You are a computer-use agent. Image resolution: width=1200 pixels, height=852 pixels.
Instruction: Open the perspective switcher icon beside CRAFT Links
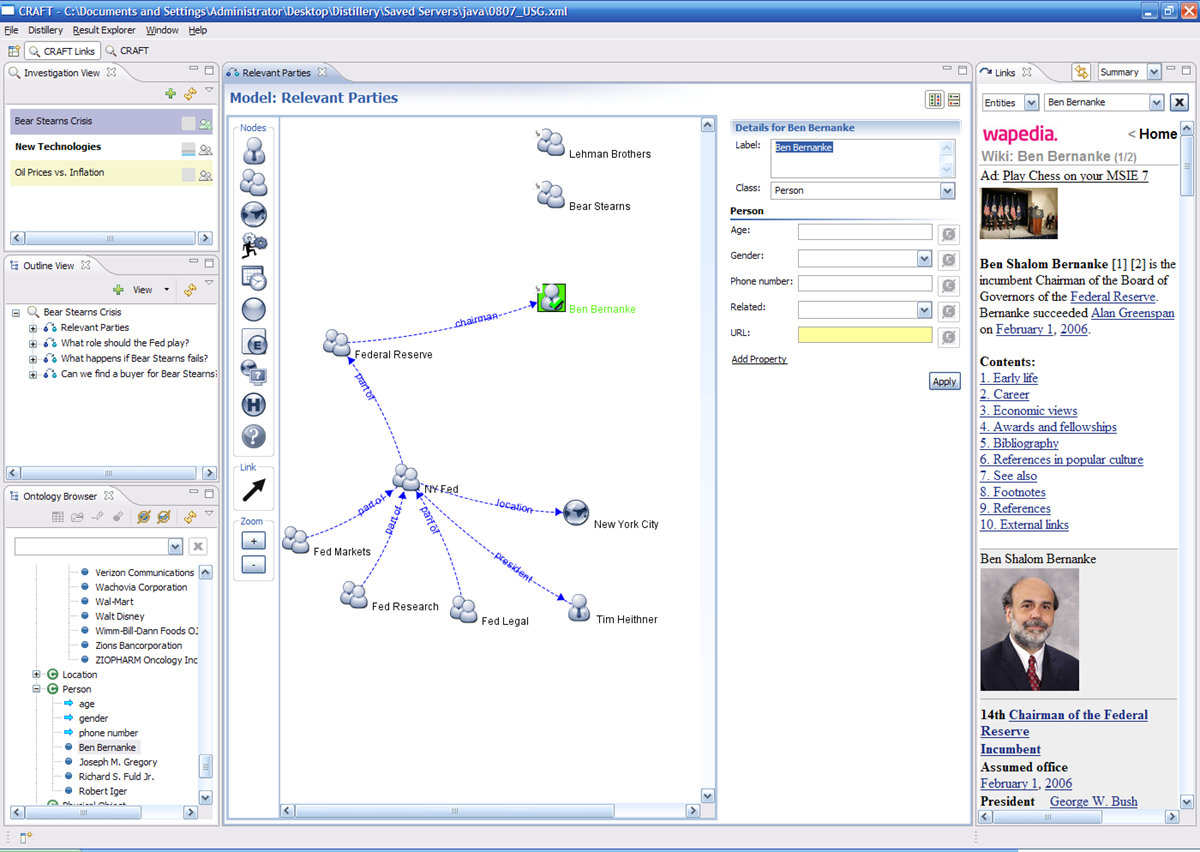tap(14, 51)
